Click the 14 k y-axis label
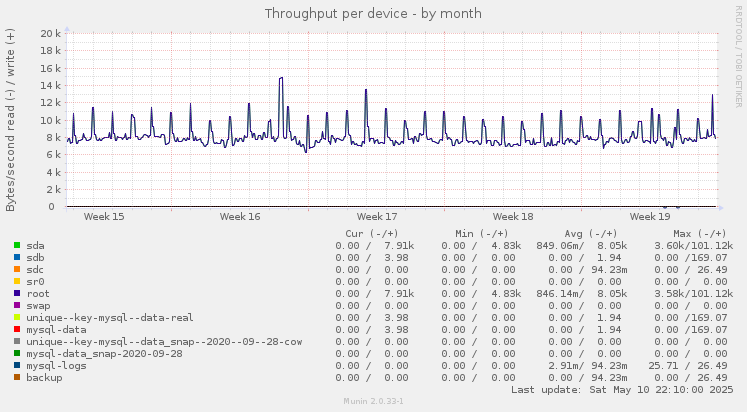 [x=50, y=86]
